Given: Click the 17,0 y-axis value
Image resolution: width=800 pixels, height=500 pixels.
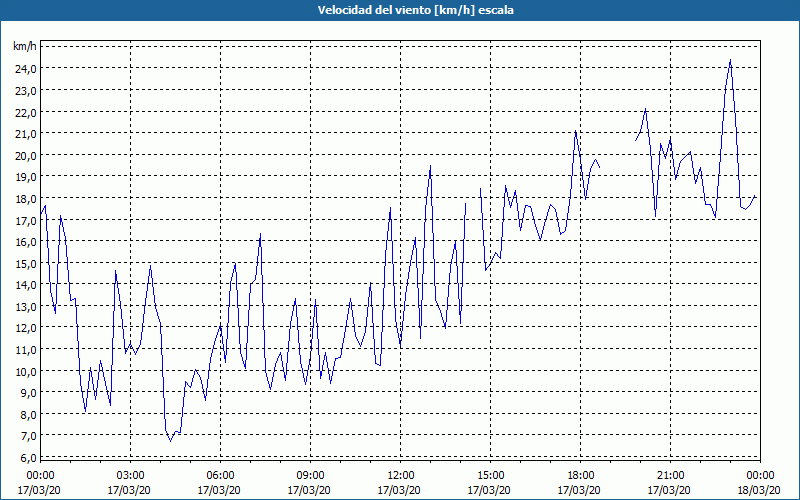Looking at the screenshot, I should 25,220.
